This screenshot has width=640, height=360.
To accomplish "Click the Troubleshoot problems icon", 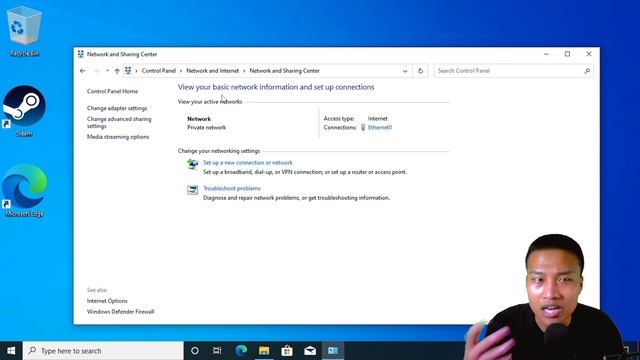I will [192, 190].
